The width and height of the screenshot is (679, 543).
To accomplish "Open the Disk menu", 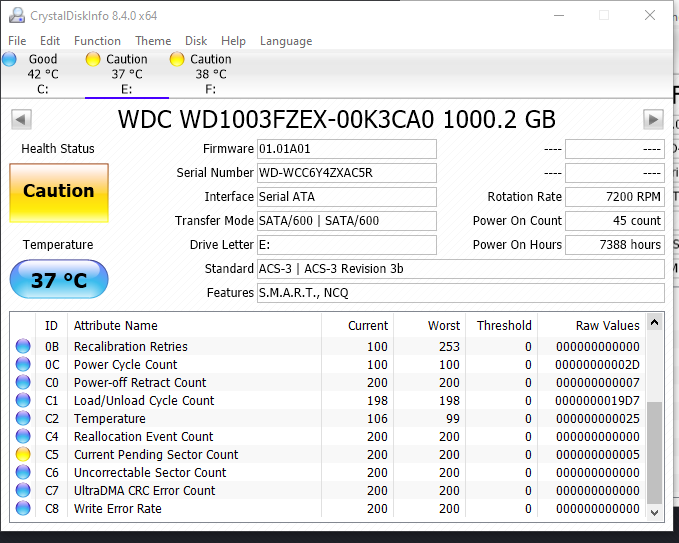I will coord(196,41).
